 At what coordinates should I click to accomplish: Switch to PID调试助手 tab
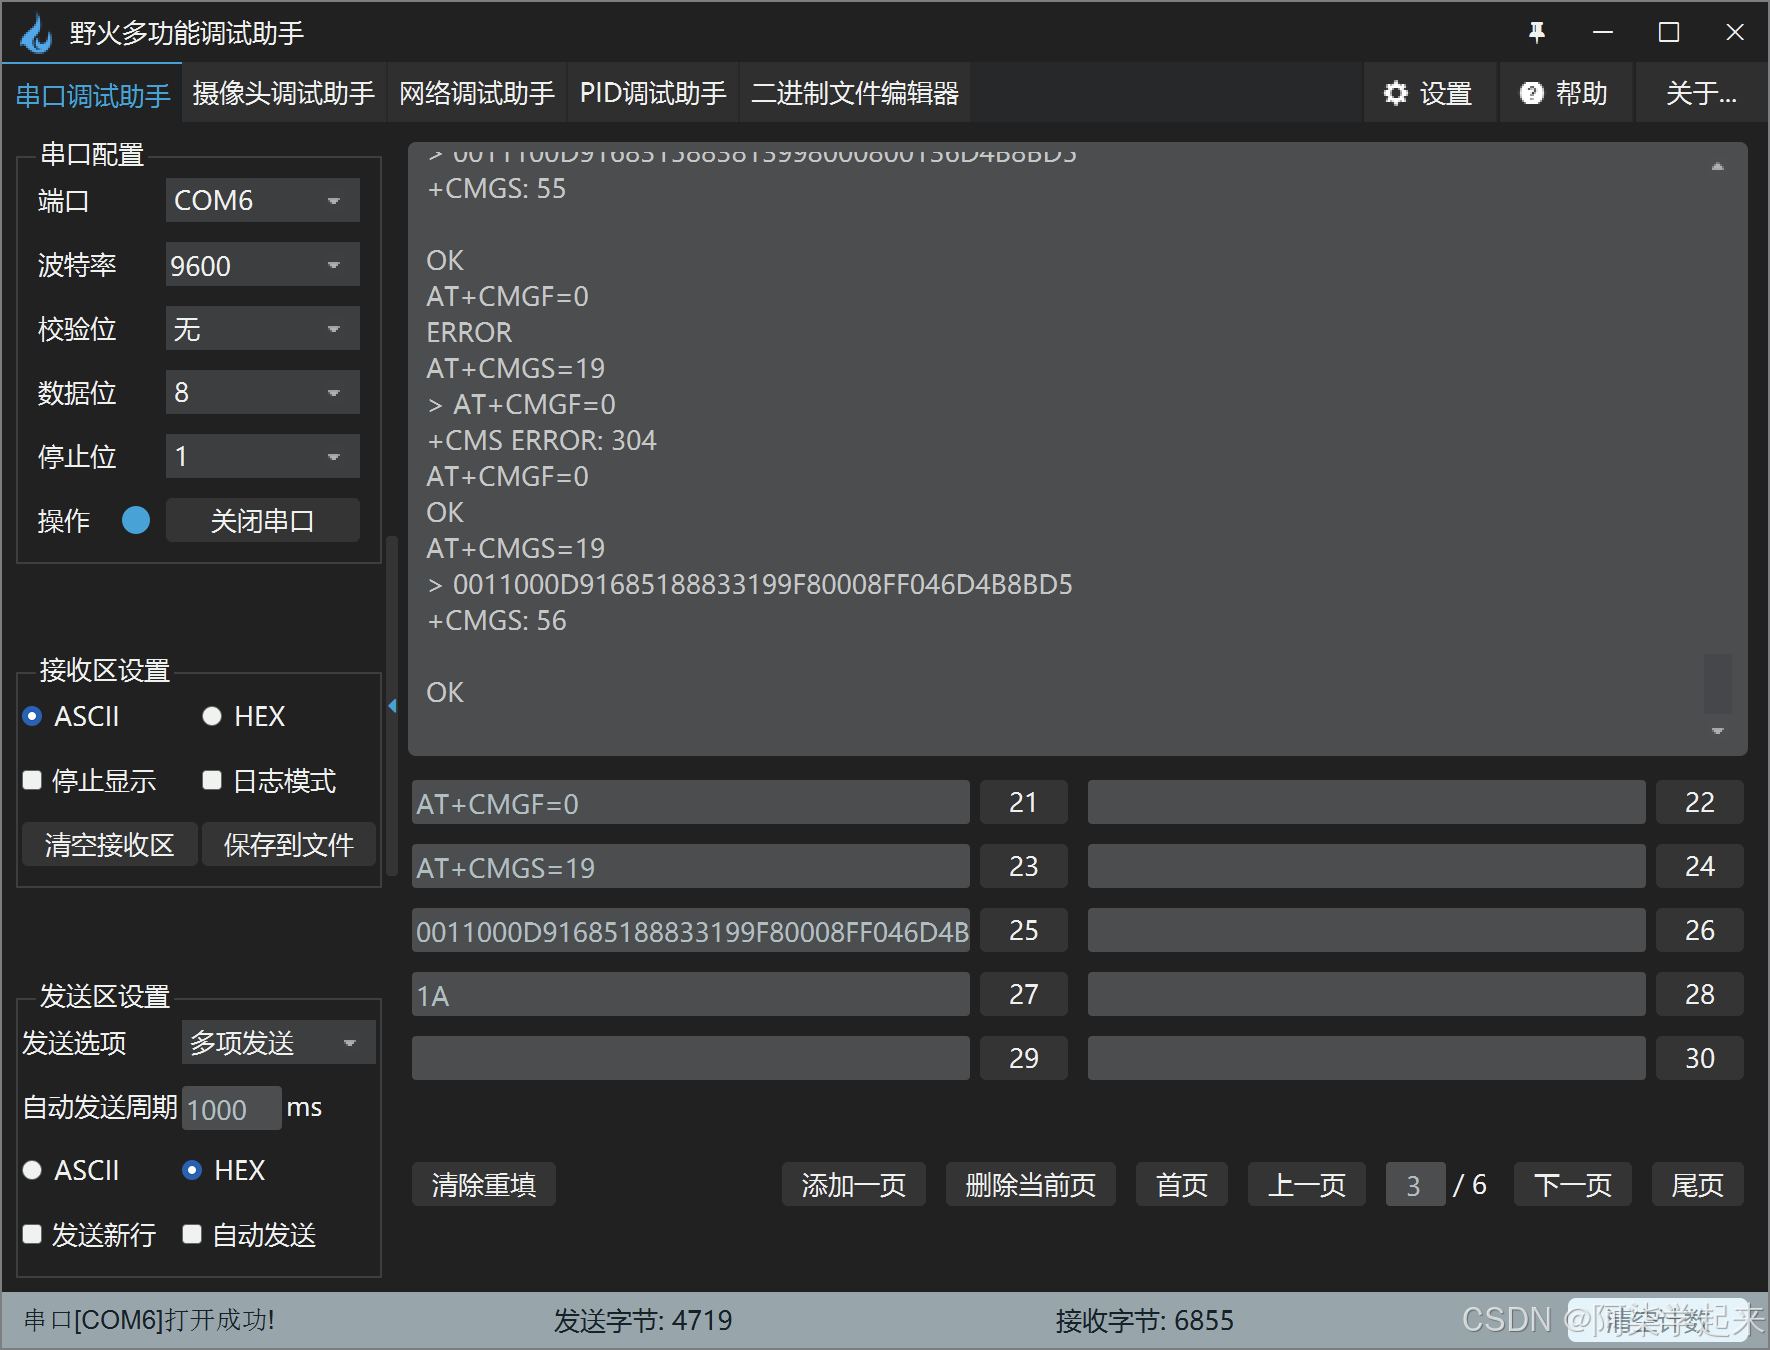653,93
